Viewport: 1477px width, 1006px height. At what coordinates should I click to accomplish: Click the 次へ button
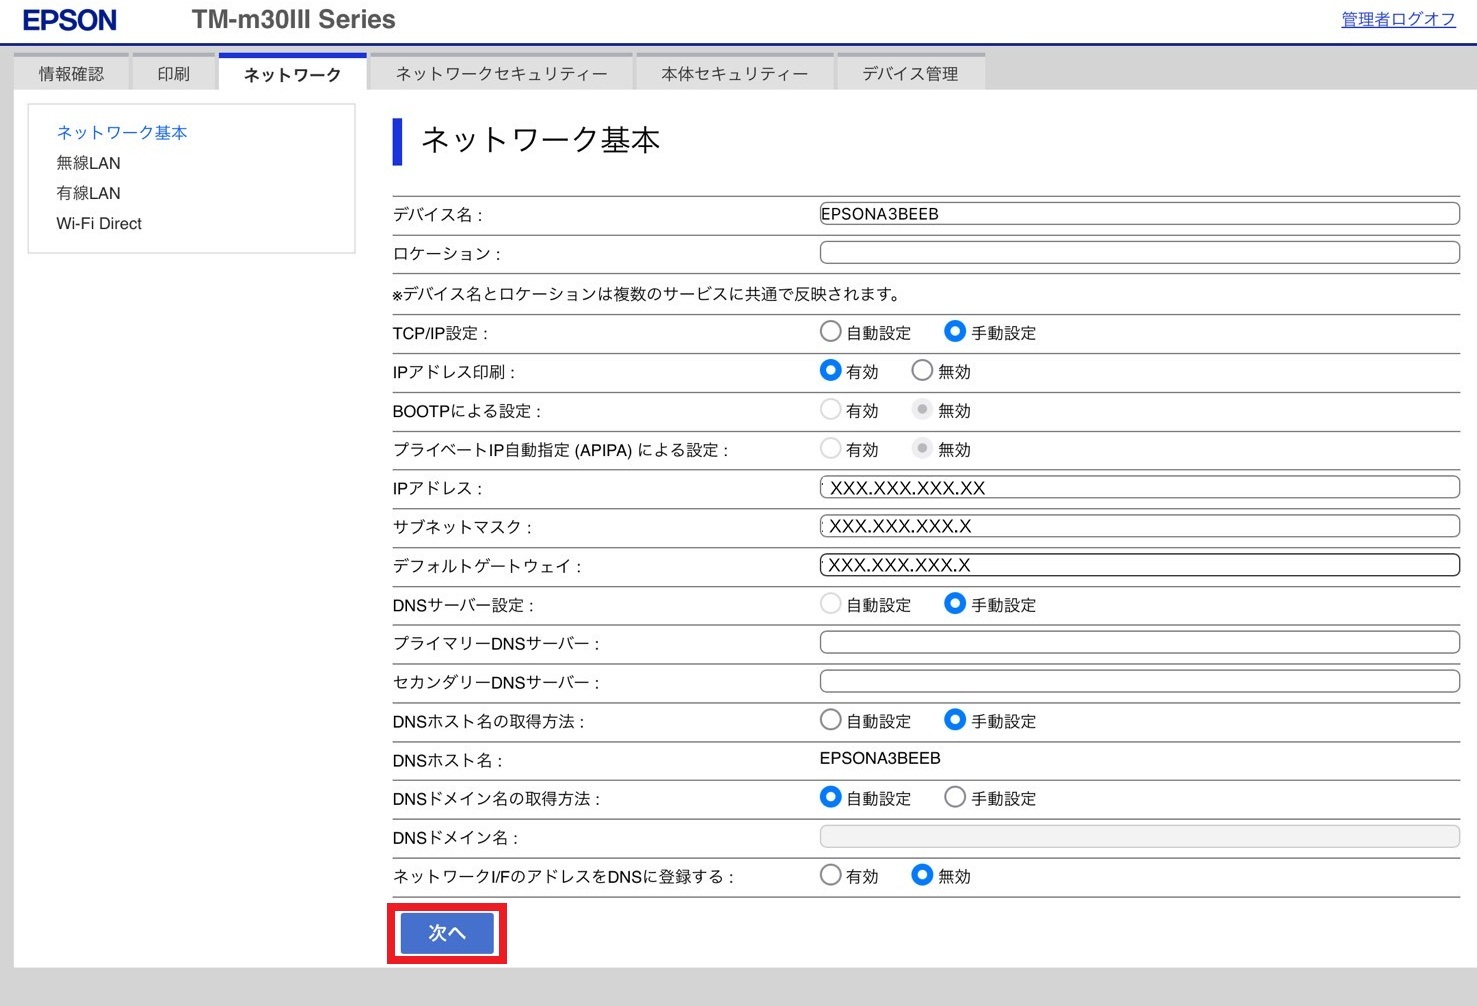[x=447, y=933]
